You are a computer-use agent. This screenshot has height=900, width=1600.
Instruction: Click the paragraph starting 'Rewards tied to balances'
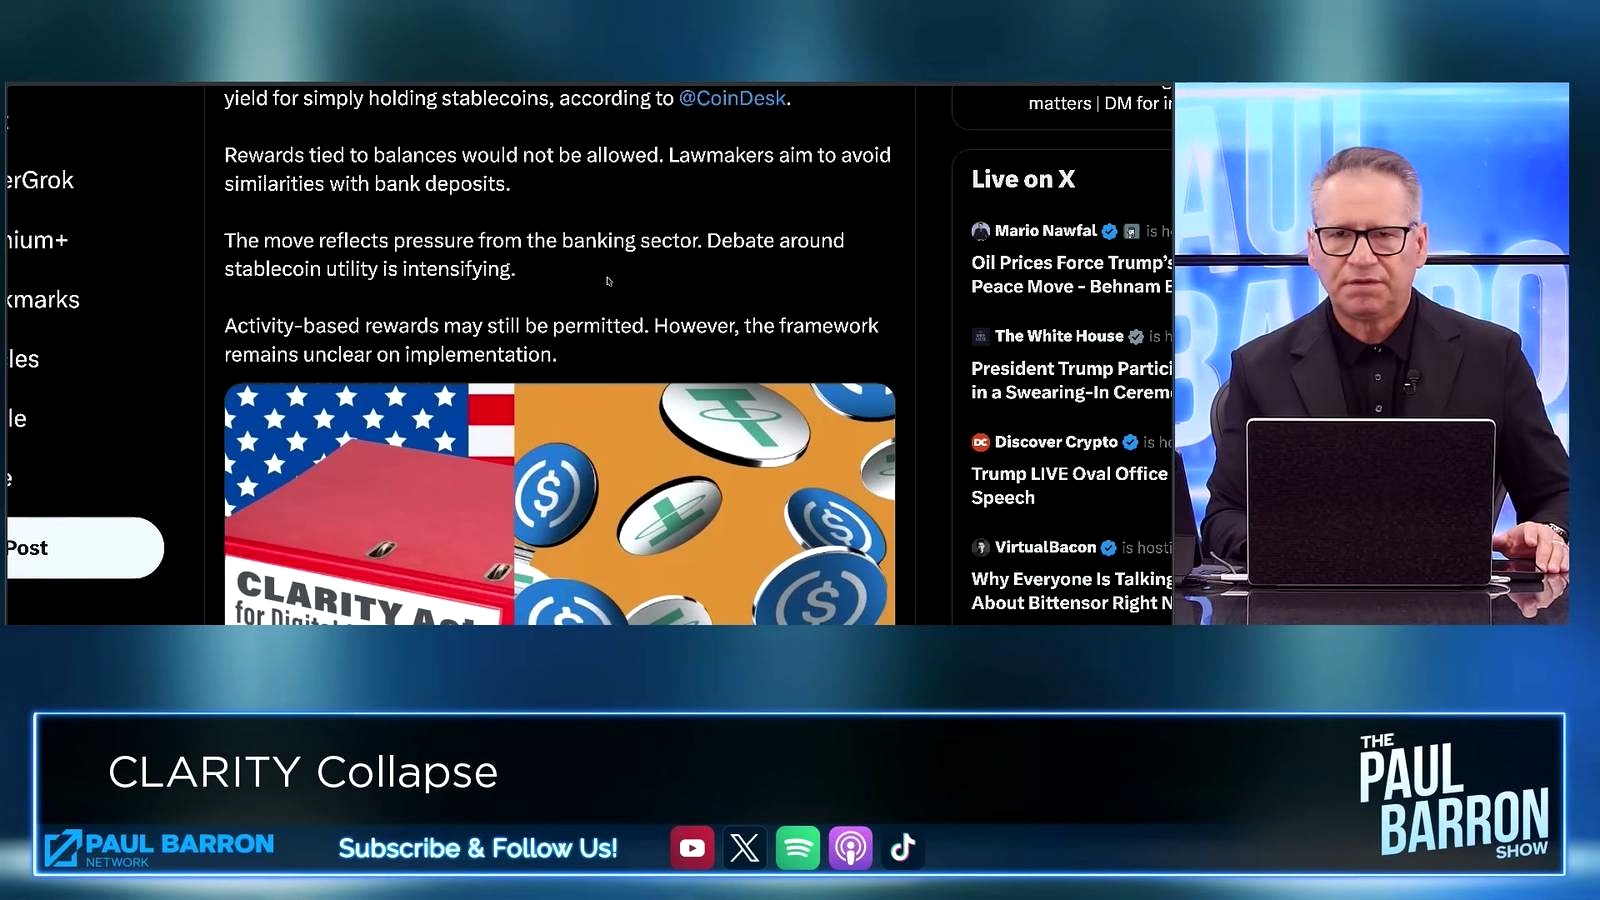557,169
